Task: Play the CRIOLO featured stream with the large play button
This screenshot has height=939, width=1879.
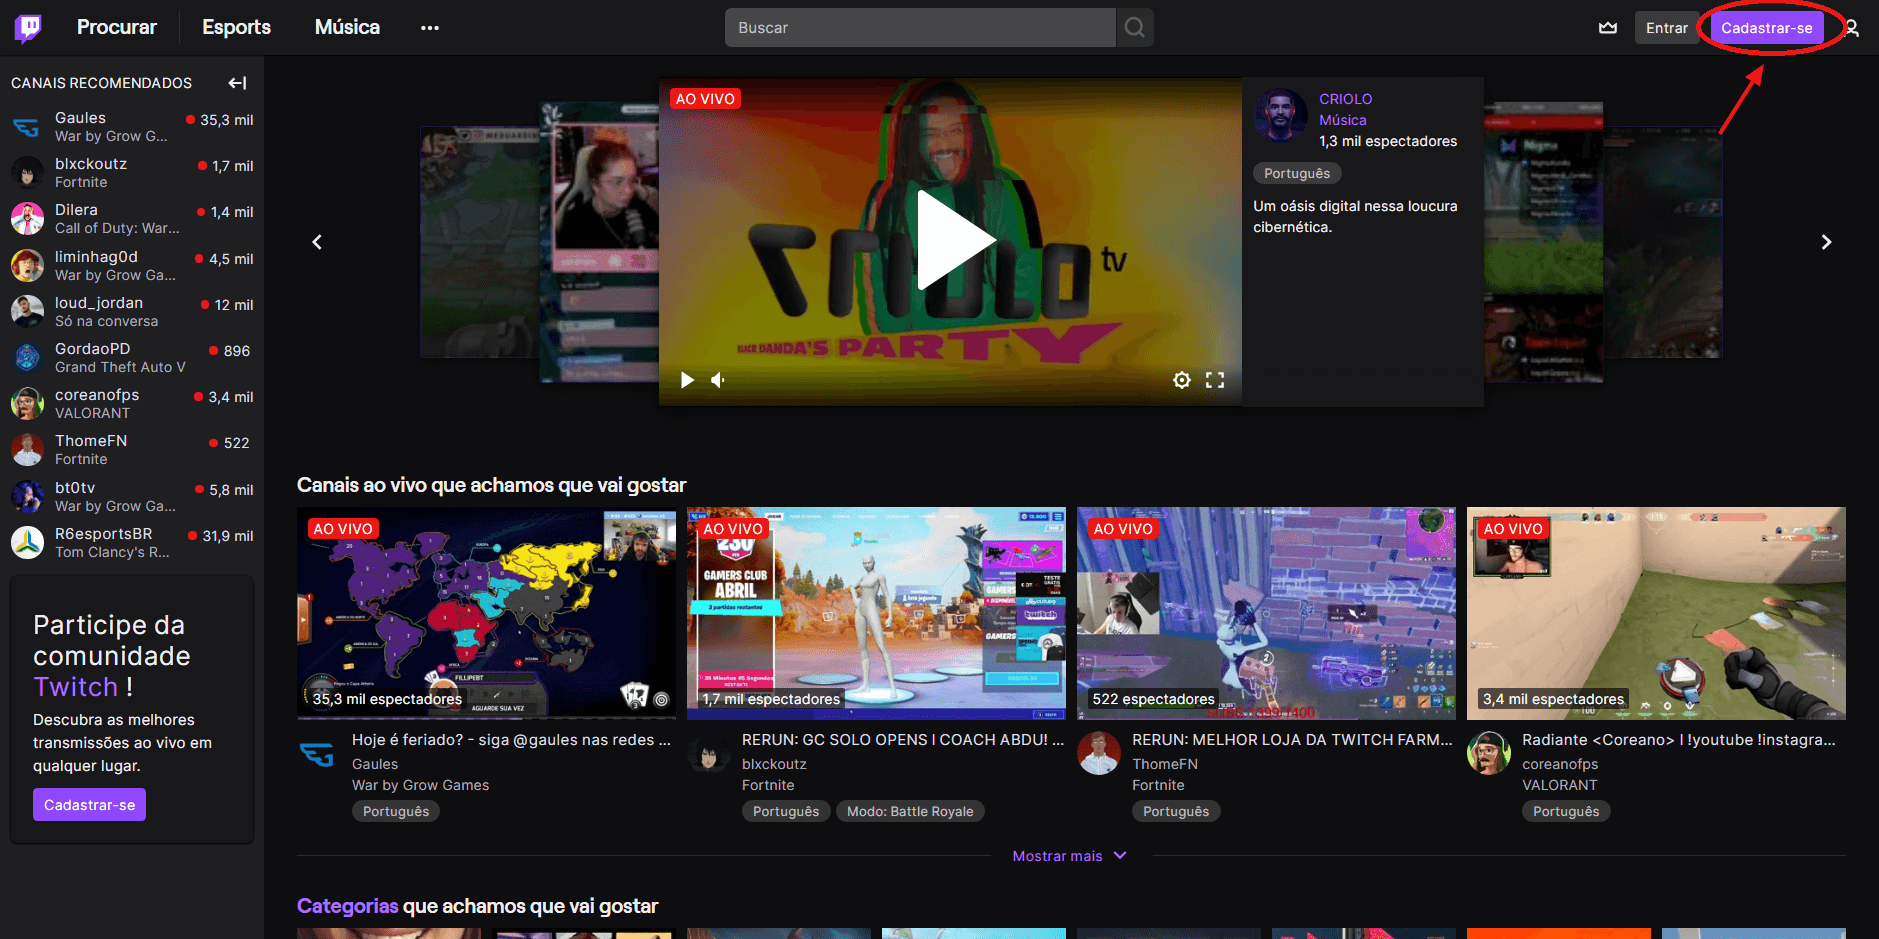Action: (950, 241)
